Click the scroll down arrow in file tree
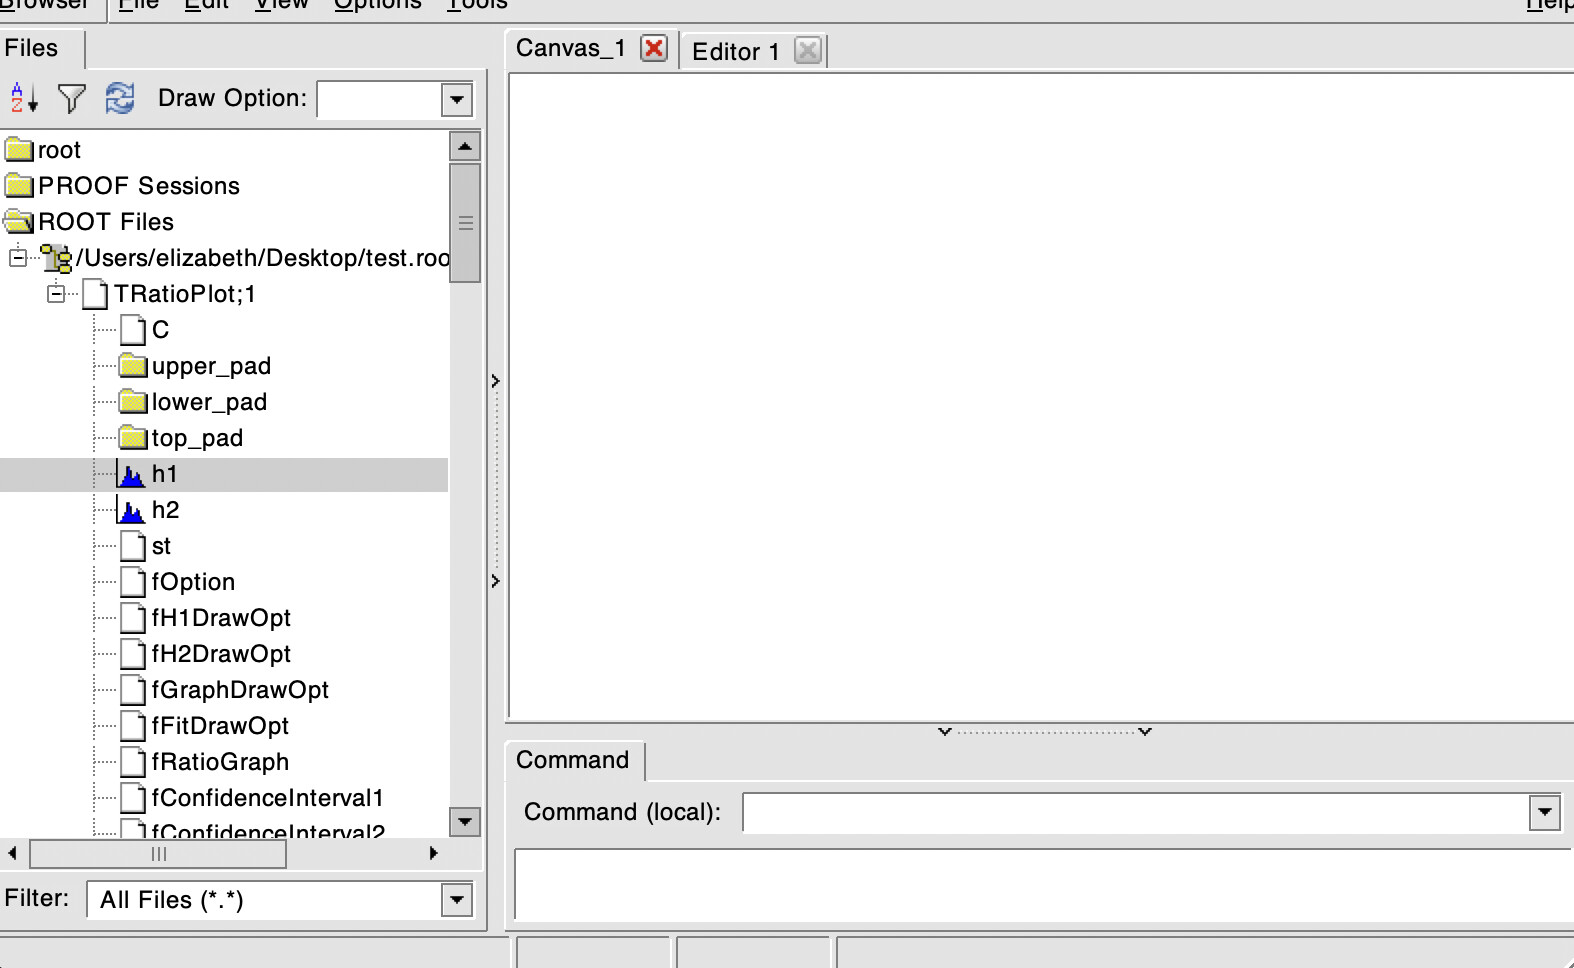 point(465,822)
